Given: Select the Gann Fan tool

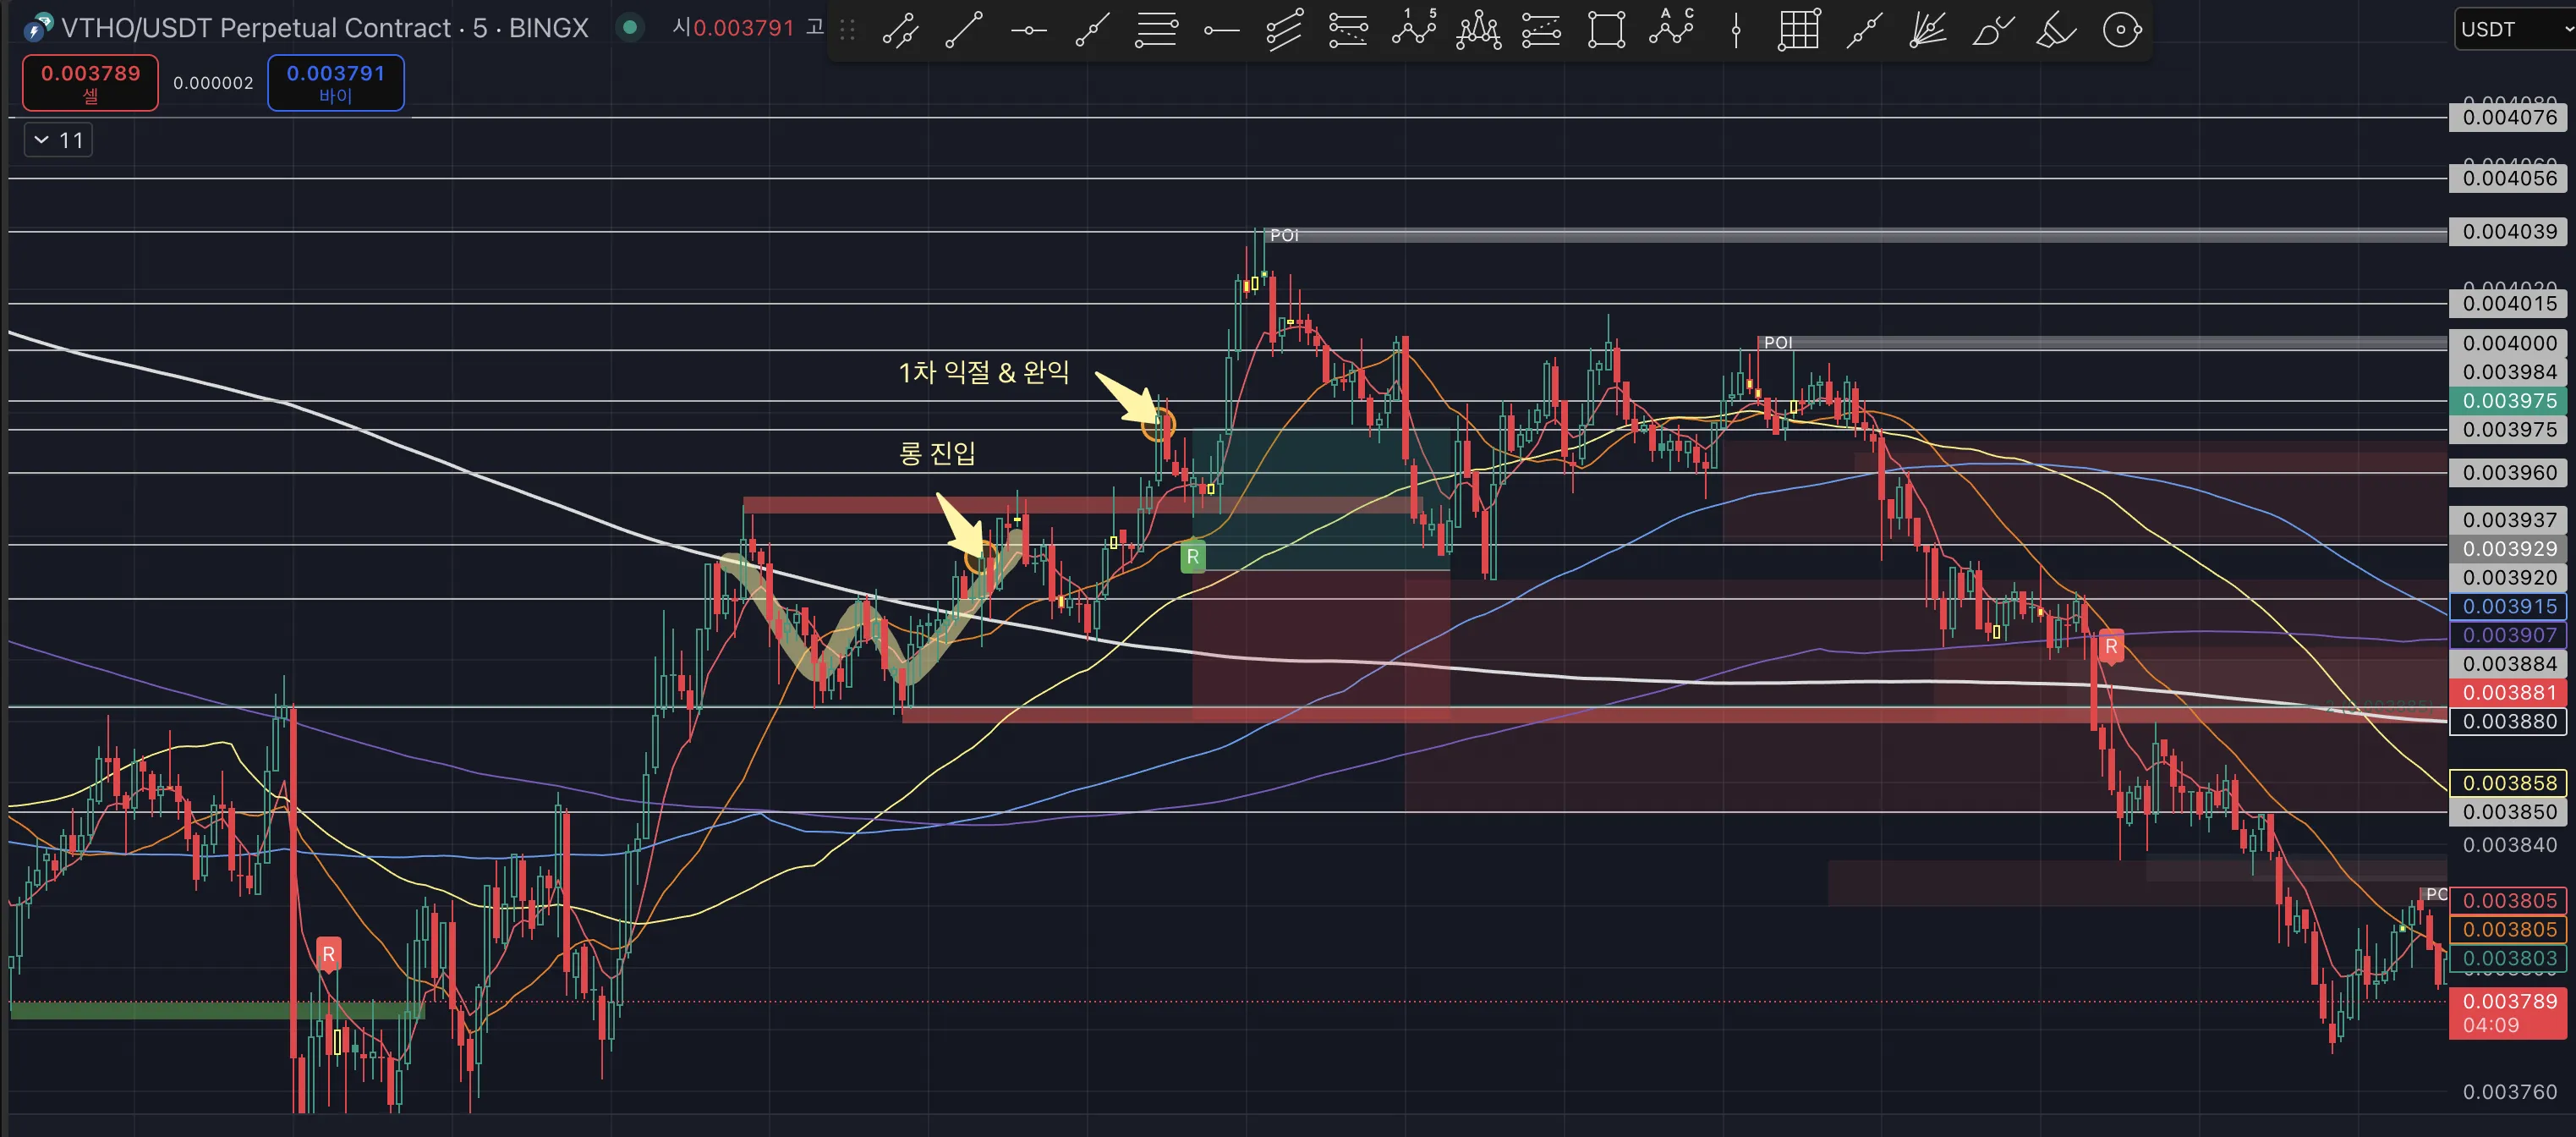Looking at the screenshot, I should point(1928,30).
